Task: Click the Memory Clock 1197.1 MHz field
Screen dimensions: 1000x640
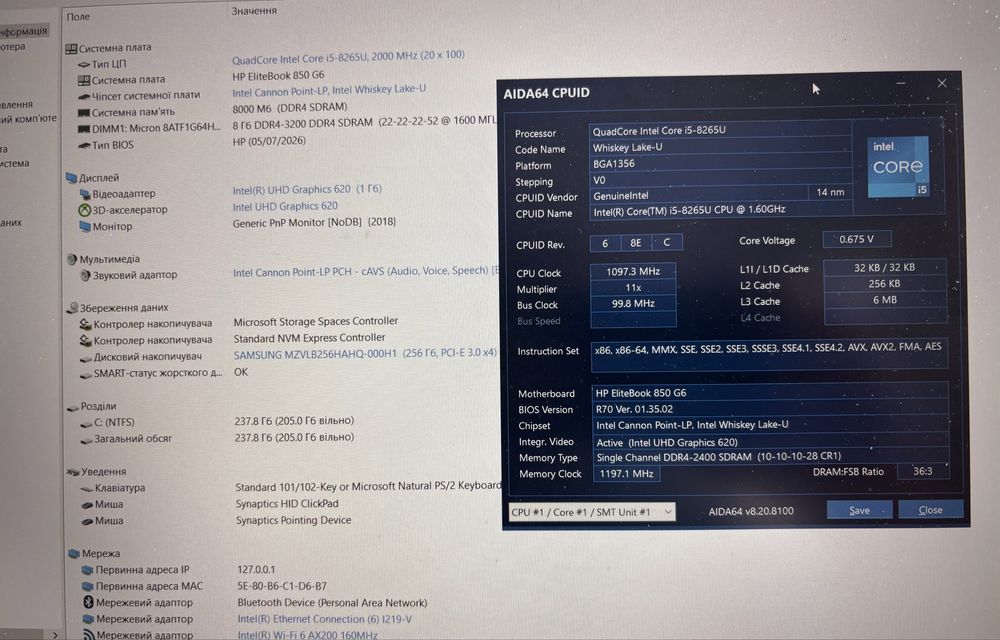Action: coord(626,474)
